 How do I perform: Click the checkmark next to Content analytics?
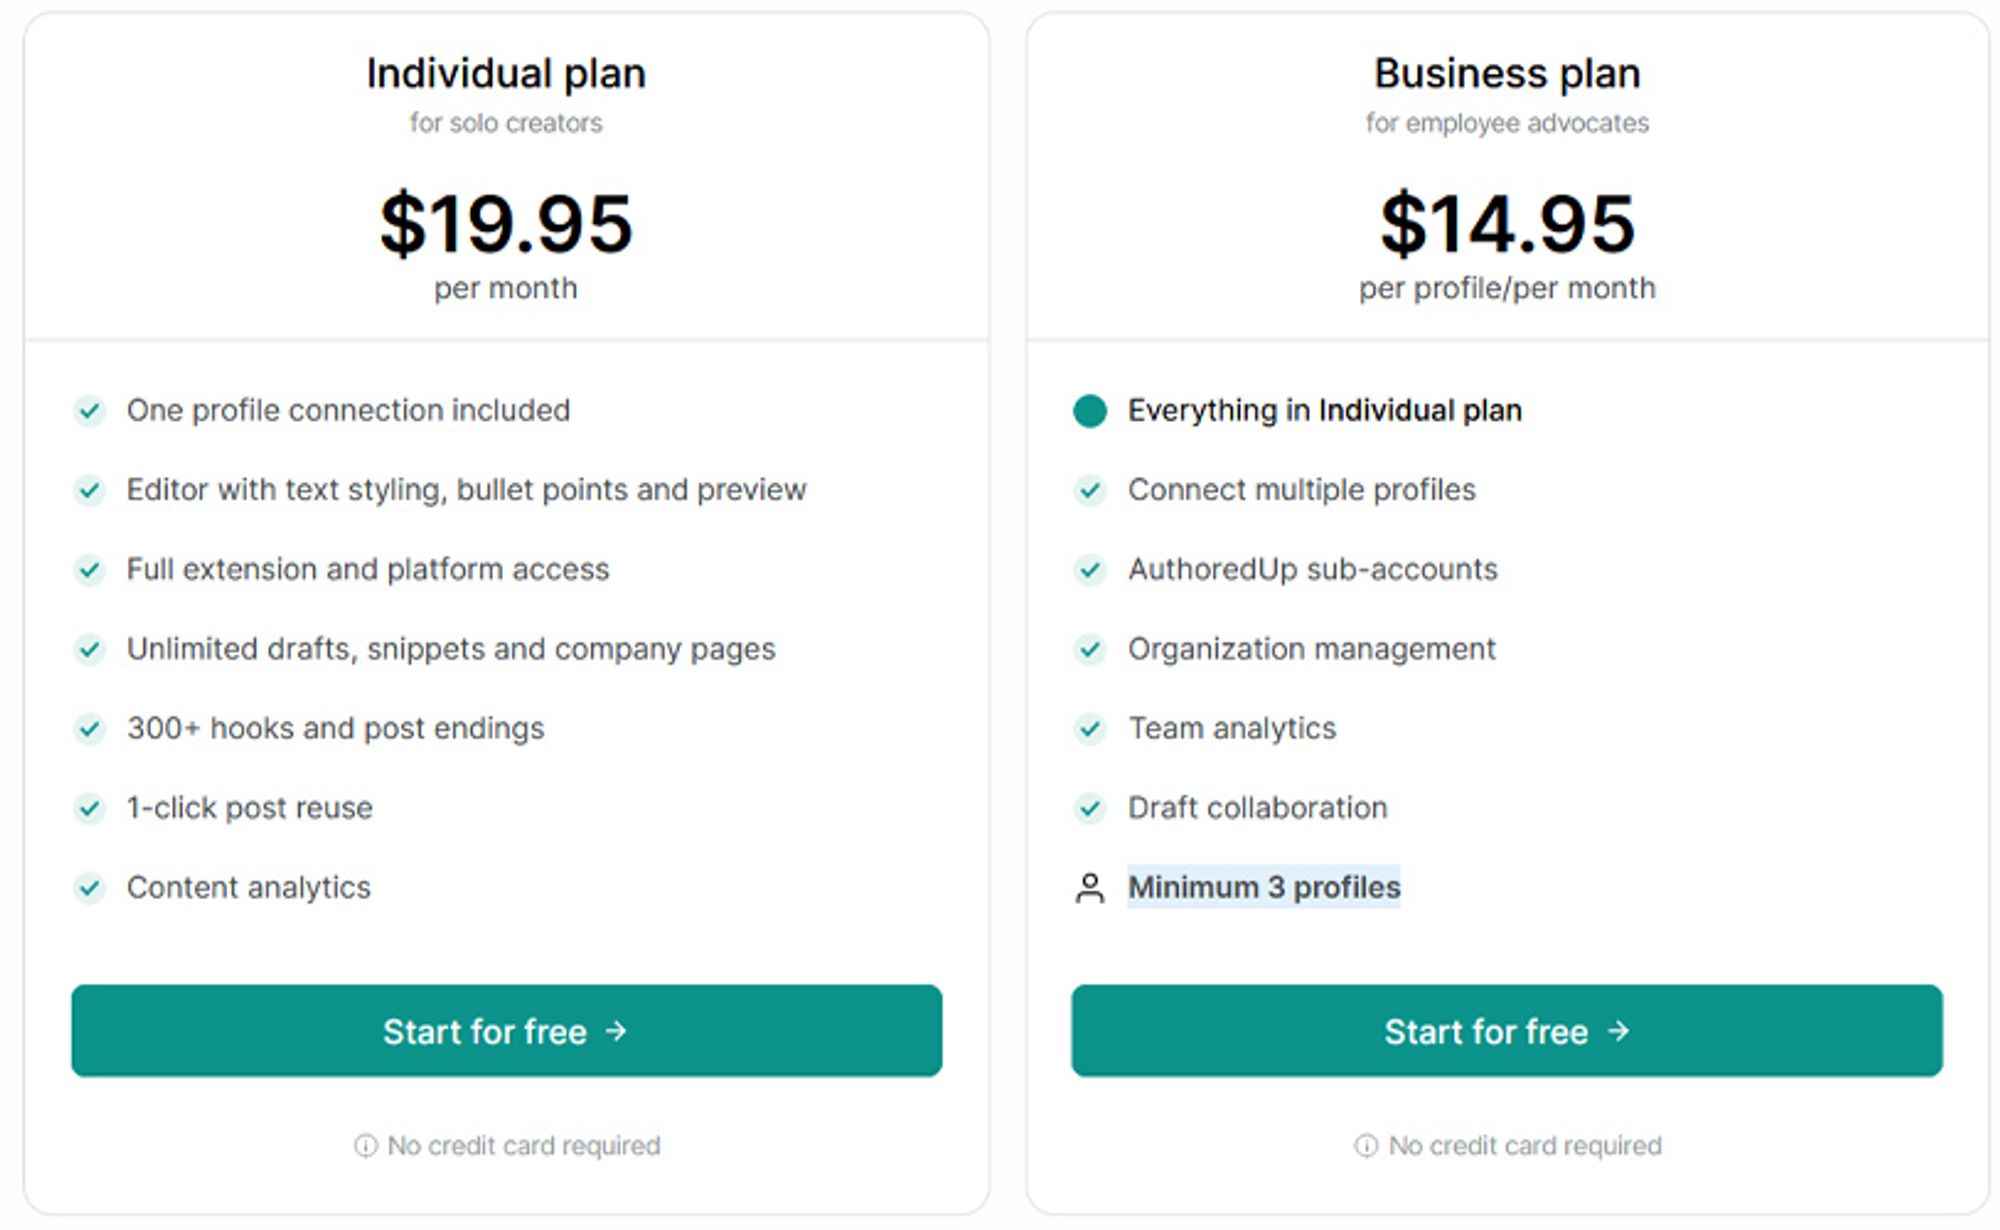90,888
